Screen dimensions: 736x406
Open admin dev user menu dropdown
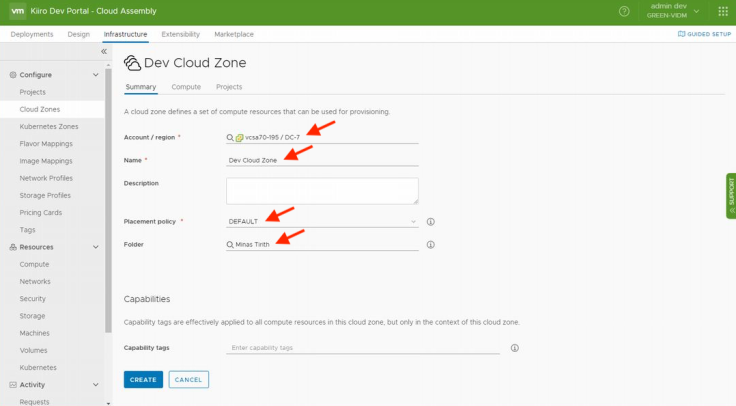pyautogui.click(x=674, y=11)
